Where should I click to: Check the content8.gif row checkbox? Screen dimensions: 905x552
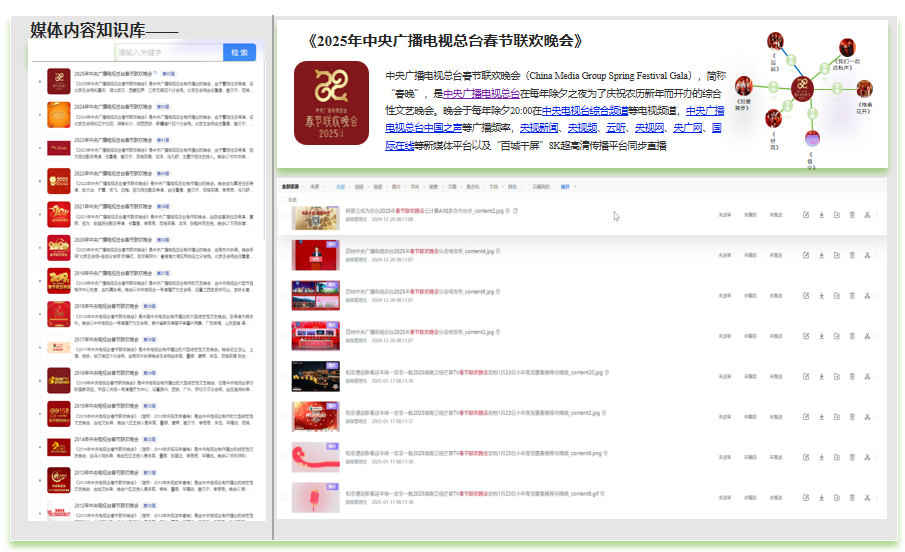(x=283, y=498)
